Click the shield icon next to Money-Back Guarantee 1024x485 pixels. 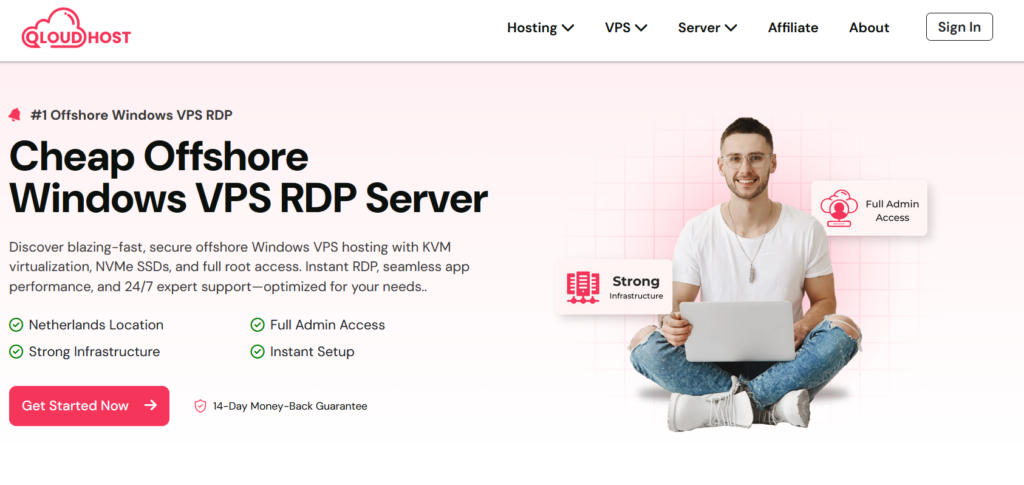click(200, 406)
